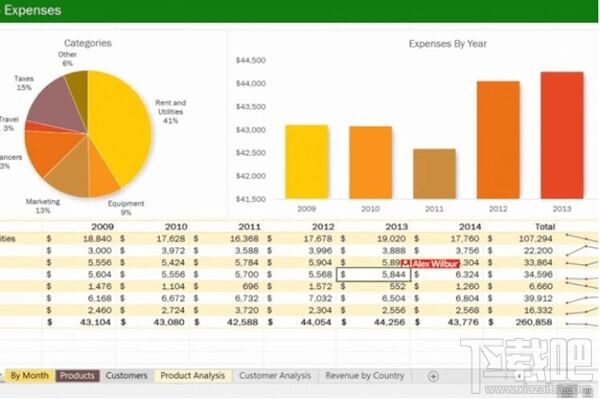
Task: Select the 2014 column header
Action: (x=470, y=227)
